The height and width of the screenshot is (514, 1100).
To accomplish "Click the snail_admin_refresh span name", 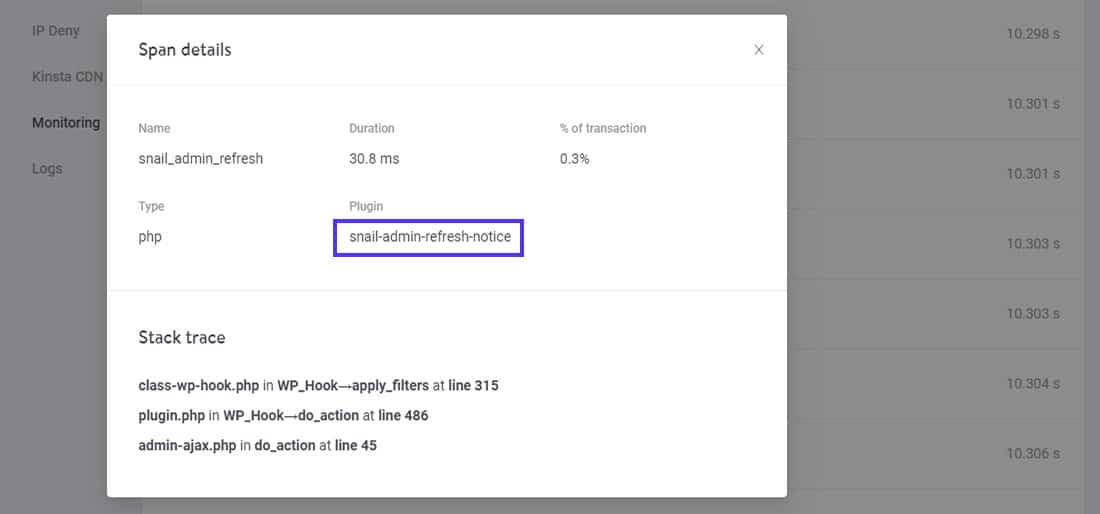I will point(200,158).
